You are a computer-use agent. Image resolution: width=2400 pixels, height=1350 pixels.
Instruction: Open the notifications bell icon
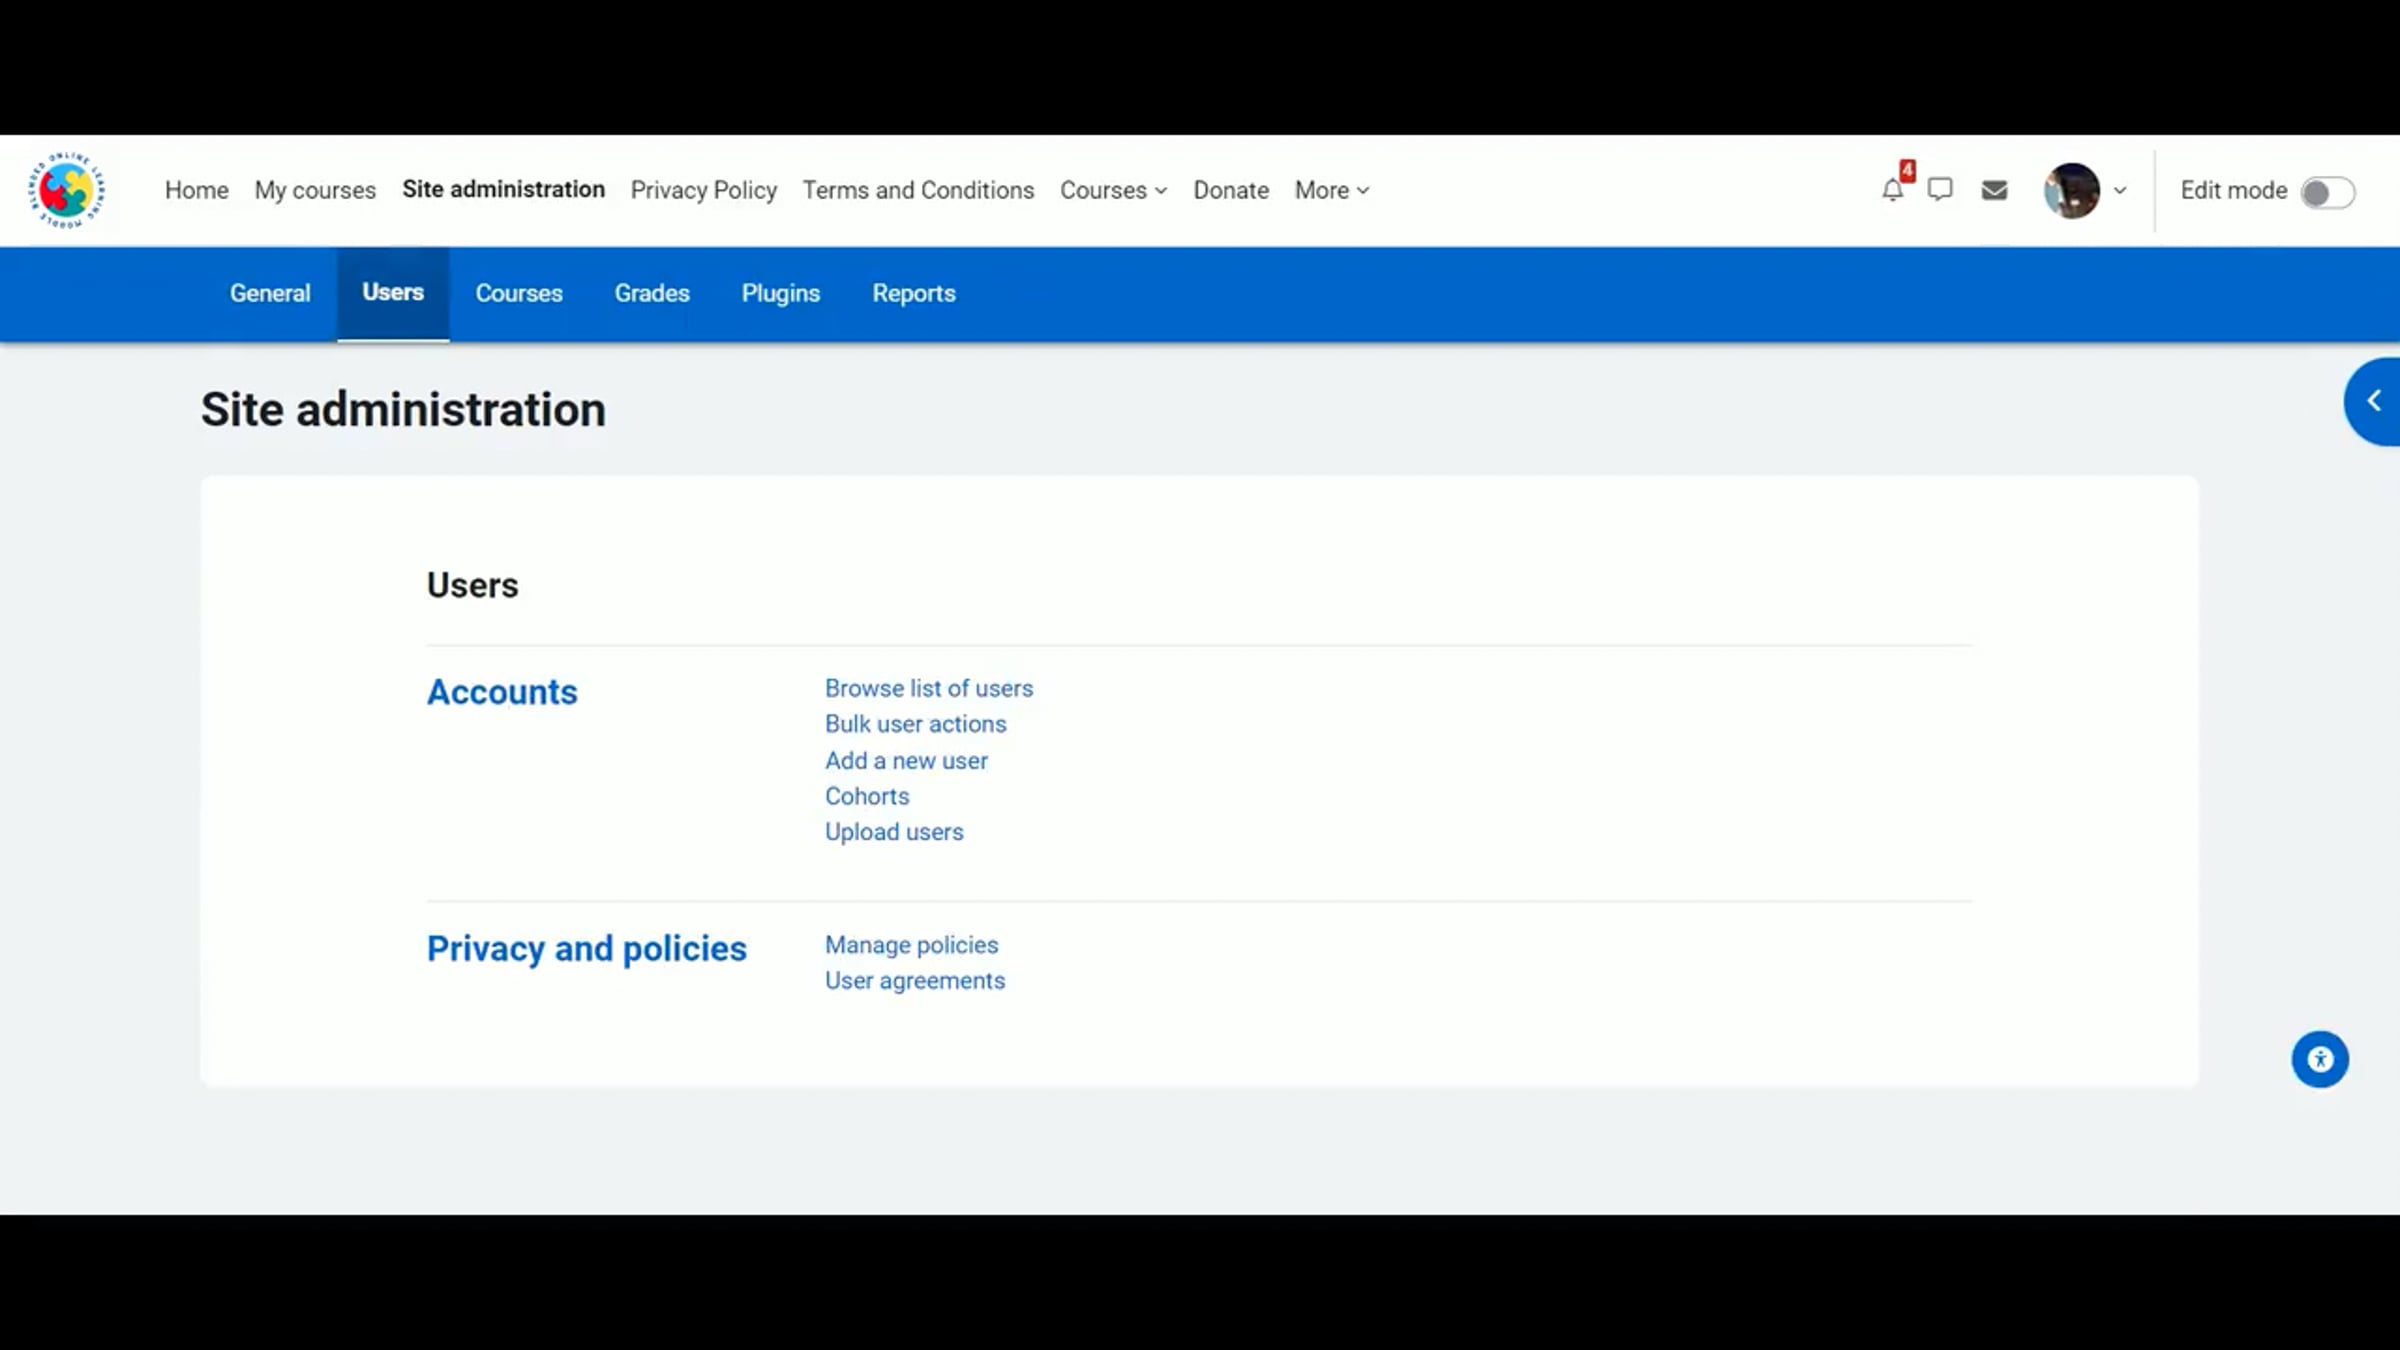tap(1891, 190)
